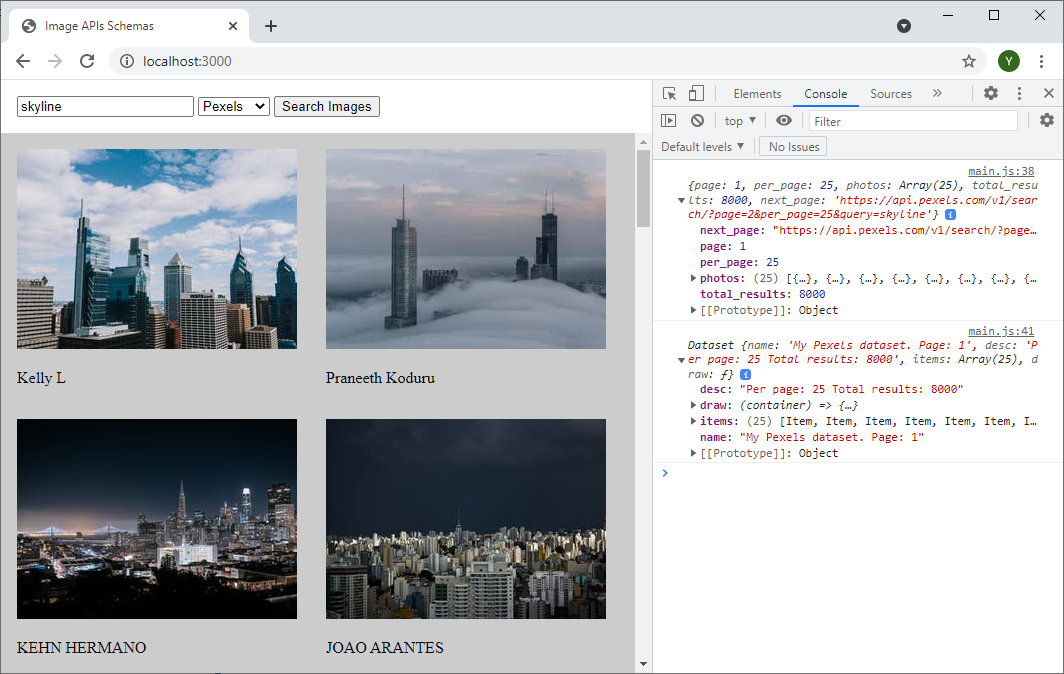Clear the console messages
The image size is (1064, 674).
point(697,120)
